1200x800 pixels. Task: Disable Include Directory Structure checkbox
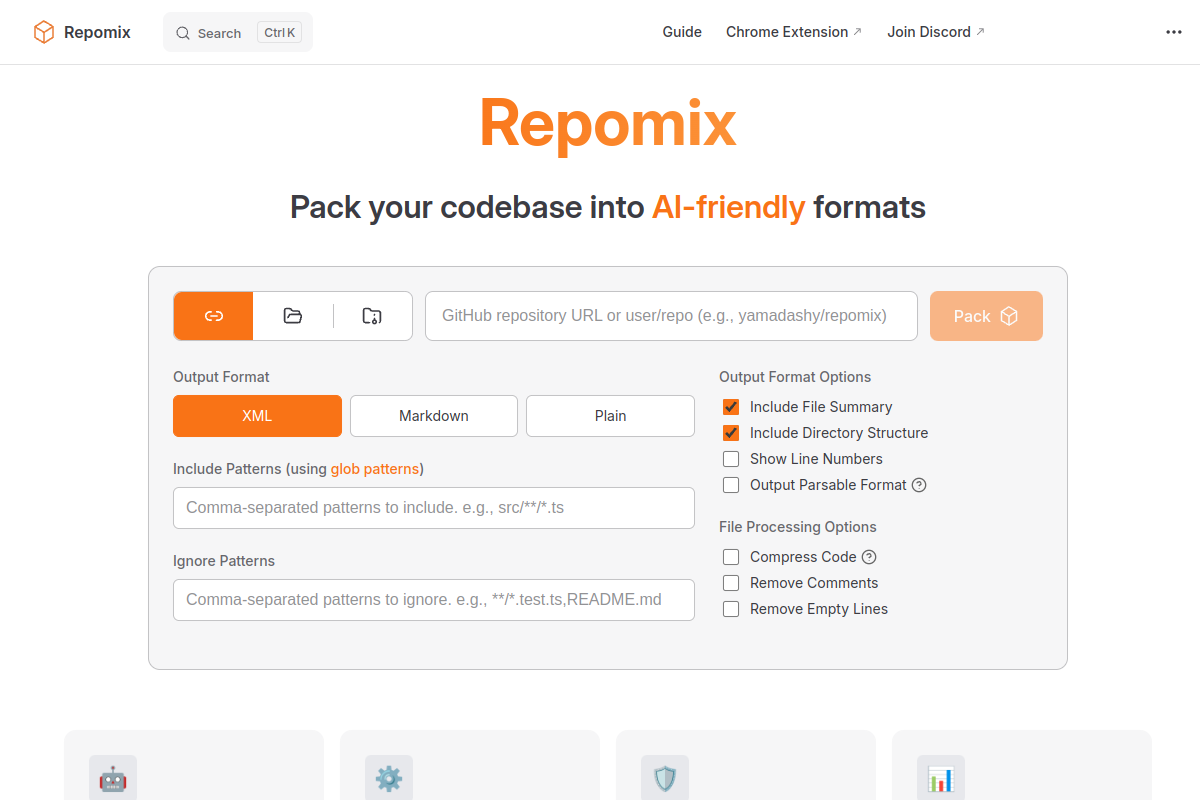(x=731, y=433)
